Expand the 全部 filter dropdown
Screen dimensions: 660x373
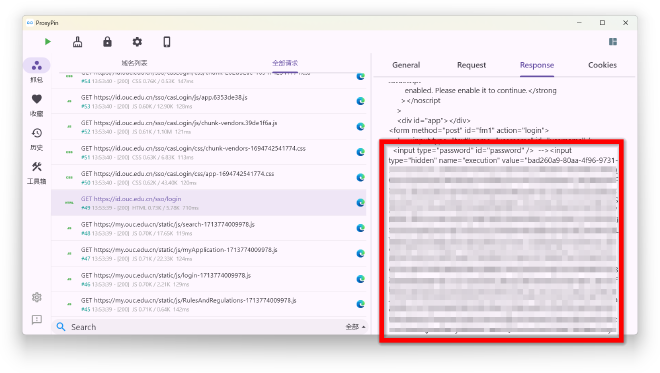[355, 327]
